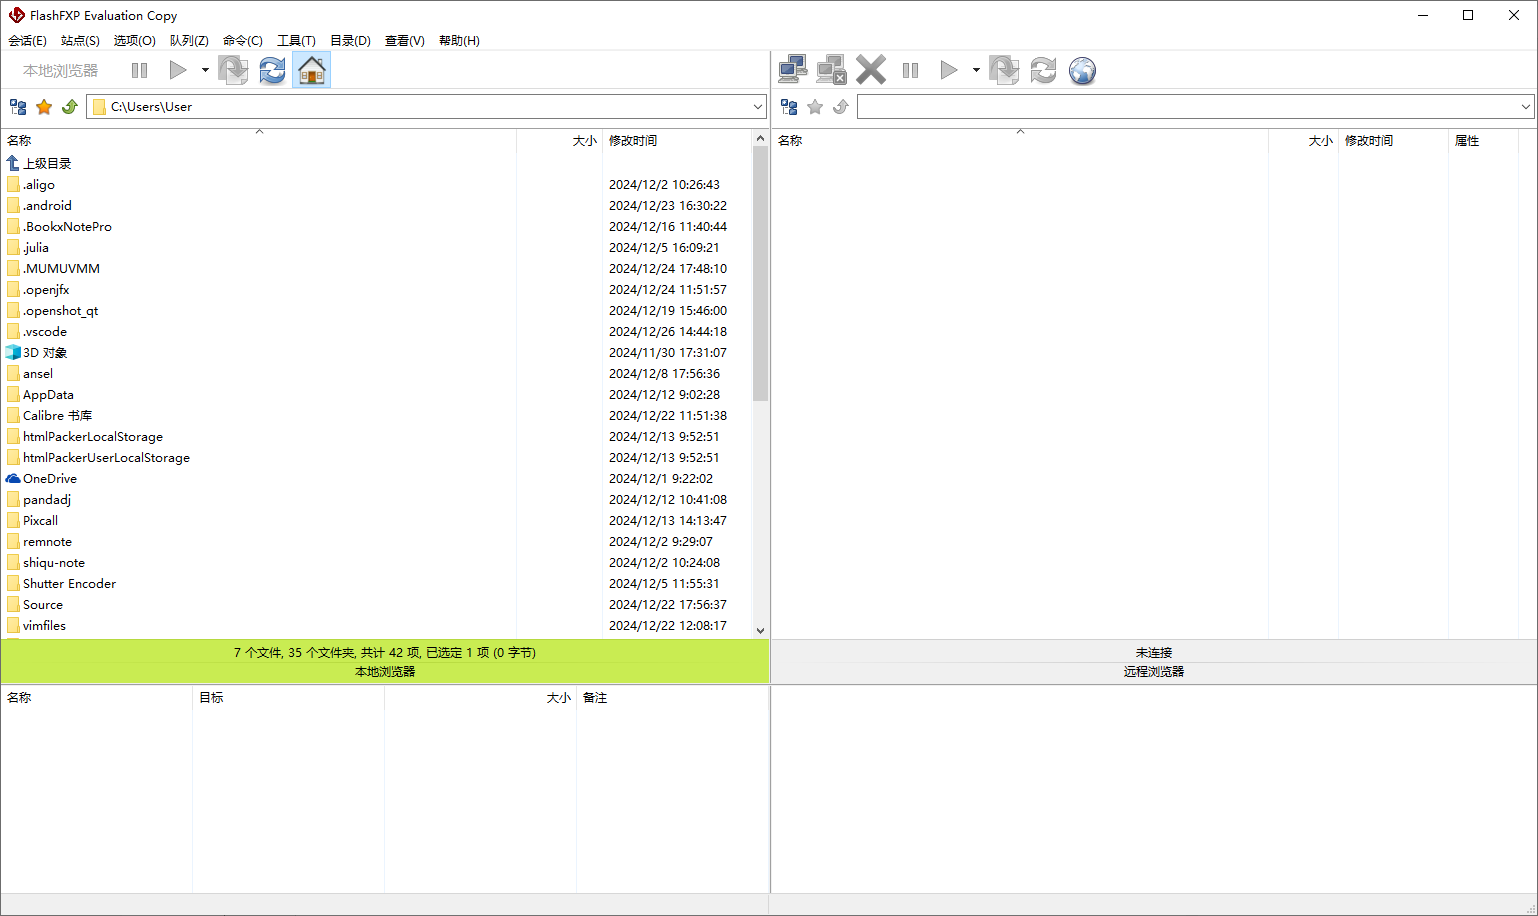Open the 站点(S) menu
The image size is (1538, 916).
tap(80, 41)
